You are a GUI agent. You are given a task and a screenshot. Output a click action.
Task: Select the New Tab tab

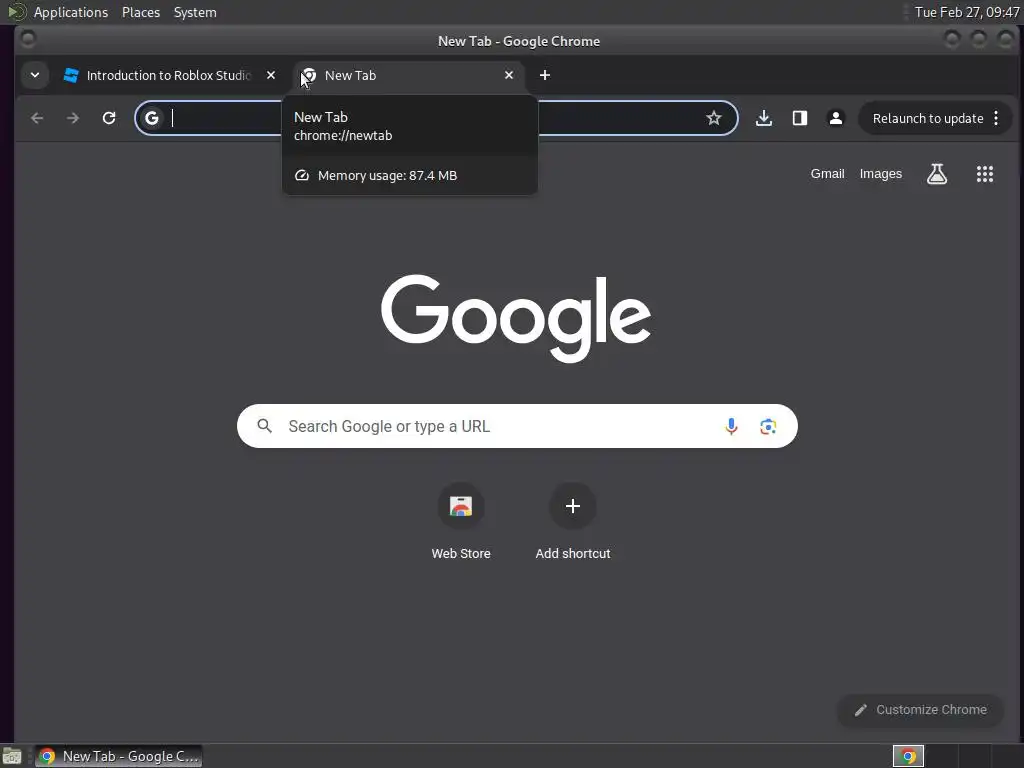click(409, 75)
